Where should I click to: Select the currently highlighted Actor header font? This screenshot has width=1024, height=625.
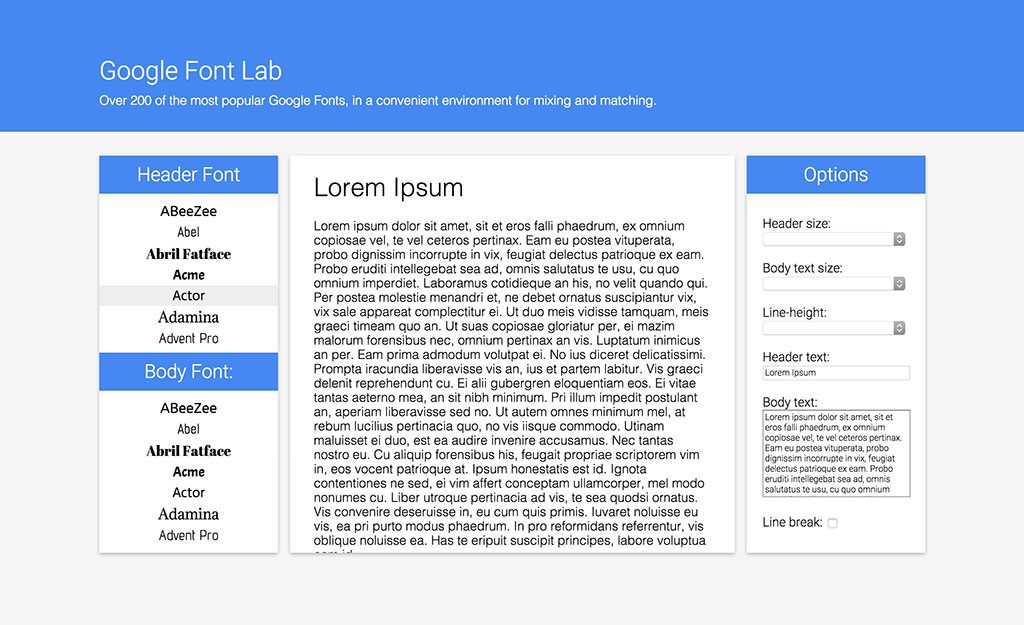tap(188, 295)
